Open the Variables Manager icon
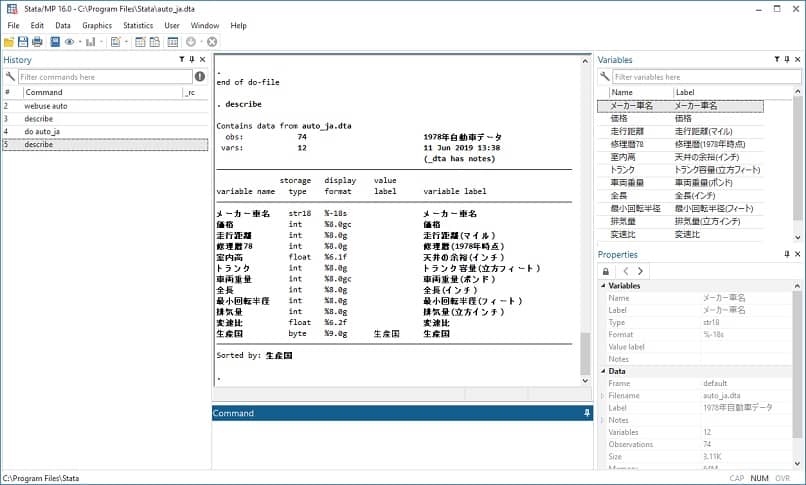The height and width of the screenshot is (485, 806). 173,42
